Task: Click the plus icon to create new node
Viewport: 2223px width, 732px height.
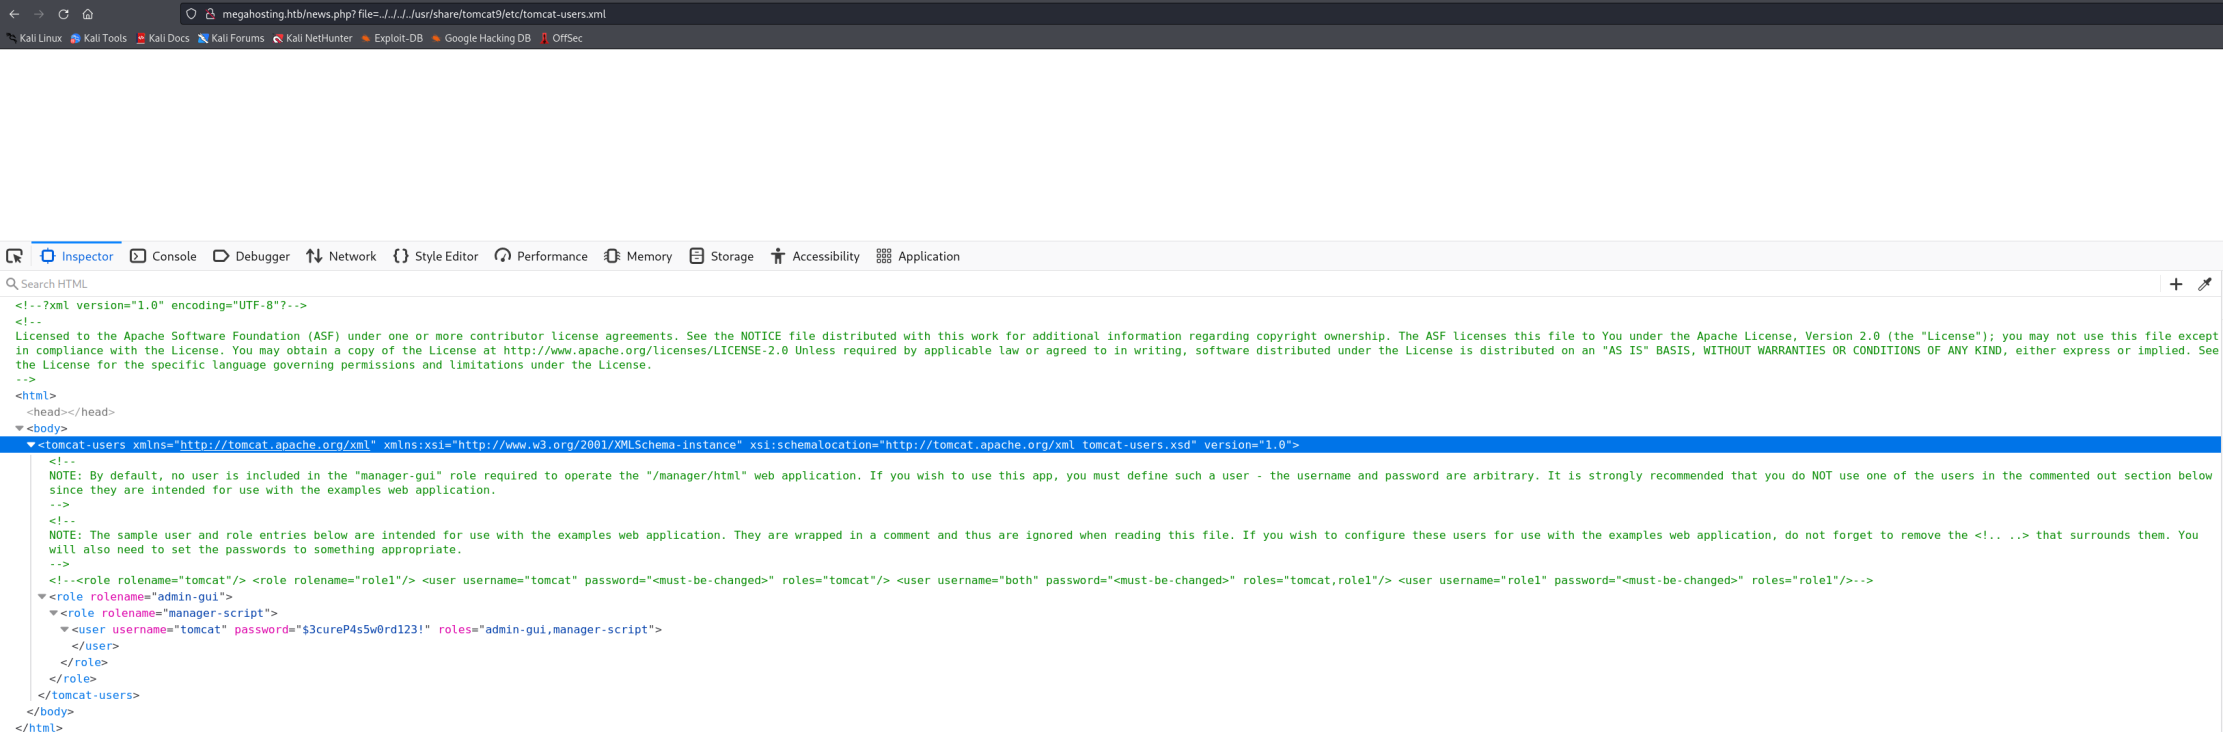Action: tap(2175, 284)
